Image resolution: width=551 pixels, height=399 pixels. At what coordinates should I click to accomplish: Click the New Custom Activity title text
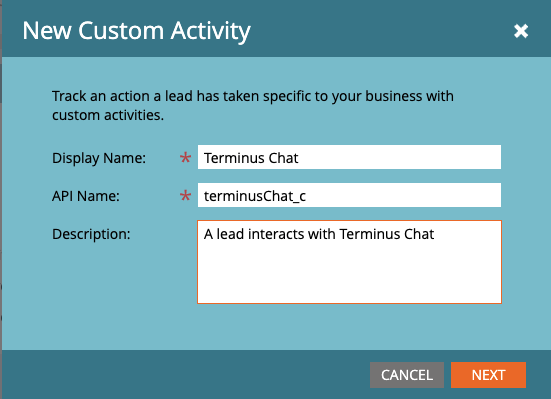(136, 31)
